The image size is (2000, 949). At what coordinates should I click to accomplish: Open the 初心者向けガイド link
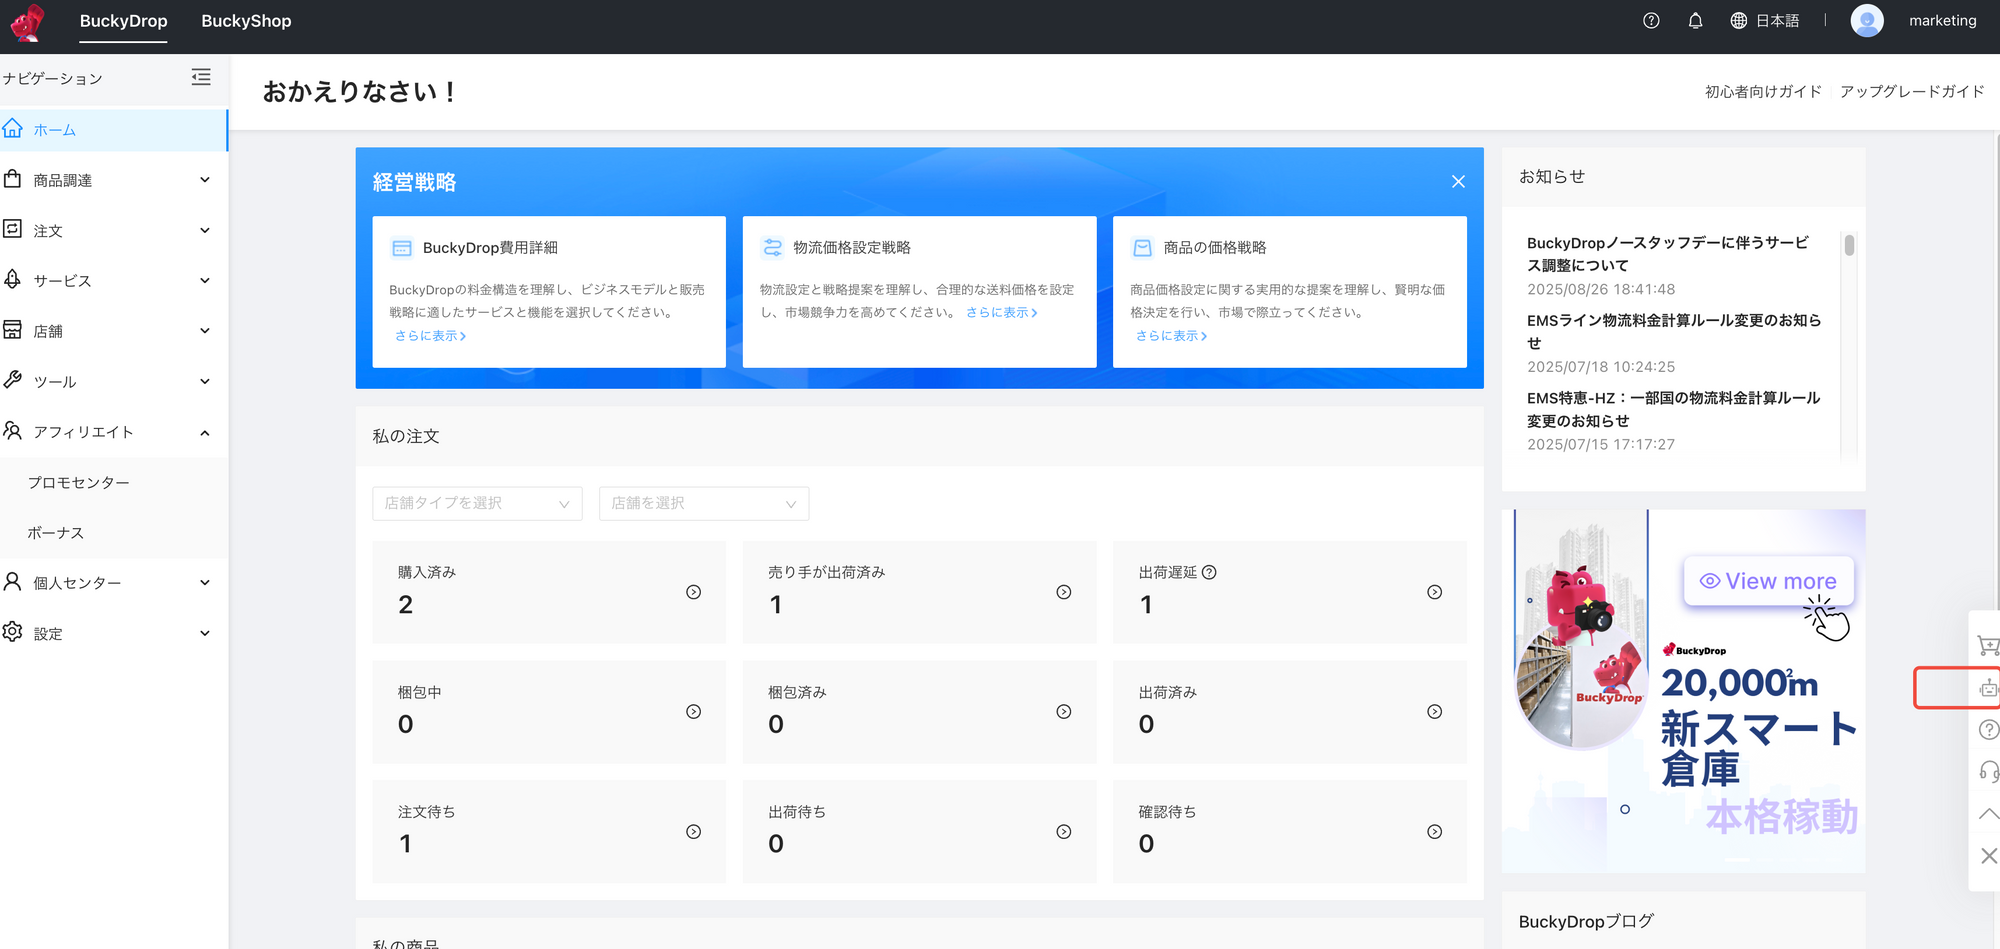1763,91
